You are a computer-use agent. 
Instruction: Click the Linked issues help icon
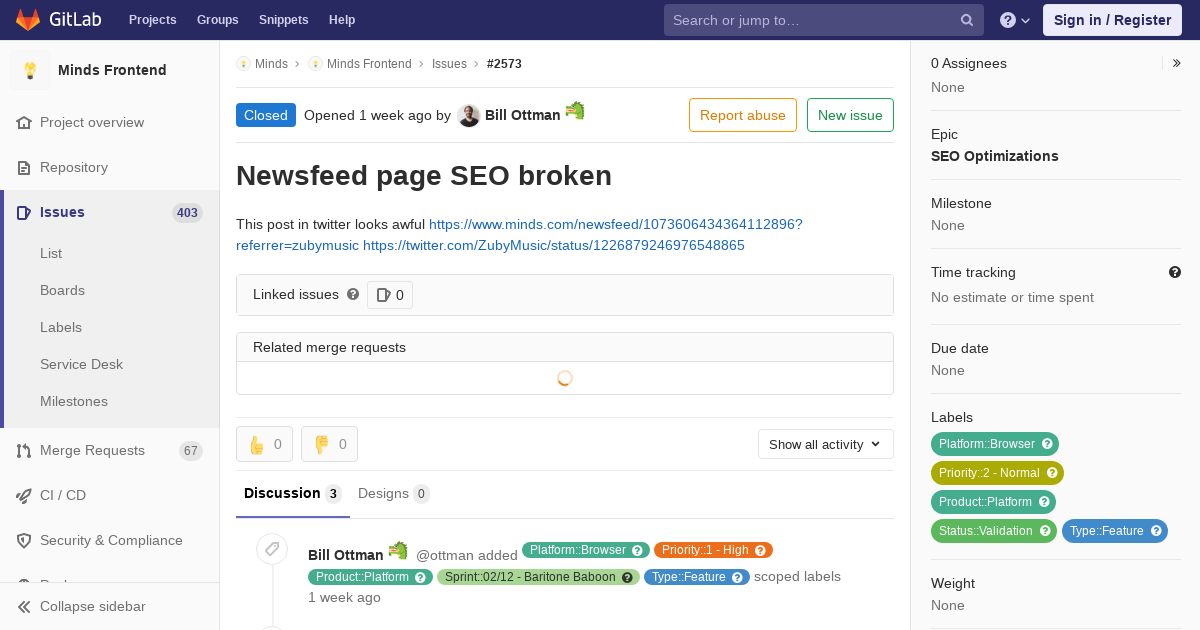pyautogui.click(x=353, y=294)
